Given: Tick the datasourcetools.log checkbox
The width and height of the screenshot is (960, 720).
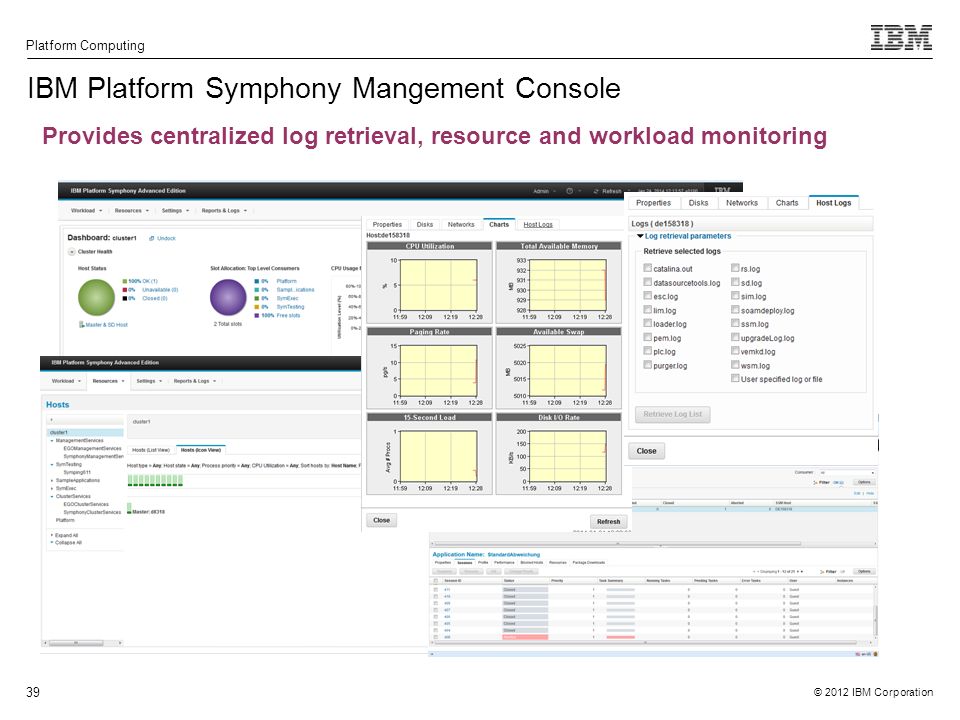Looking at the screenshot, I should 647,282.
